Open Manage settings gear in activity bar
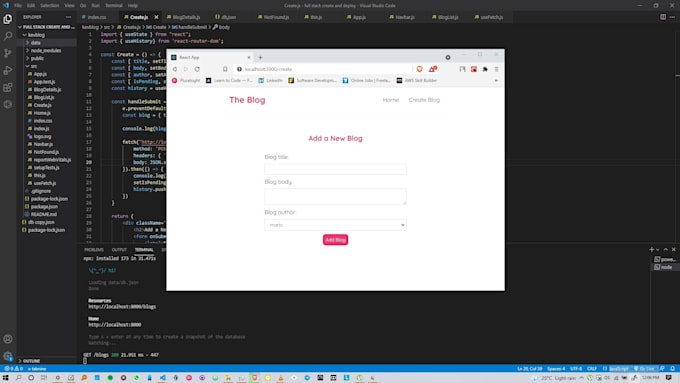The height and width of the screenshot is (383, 680). pos(8,357)
